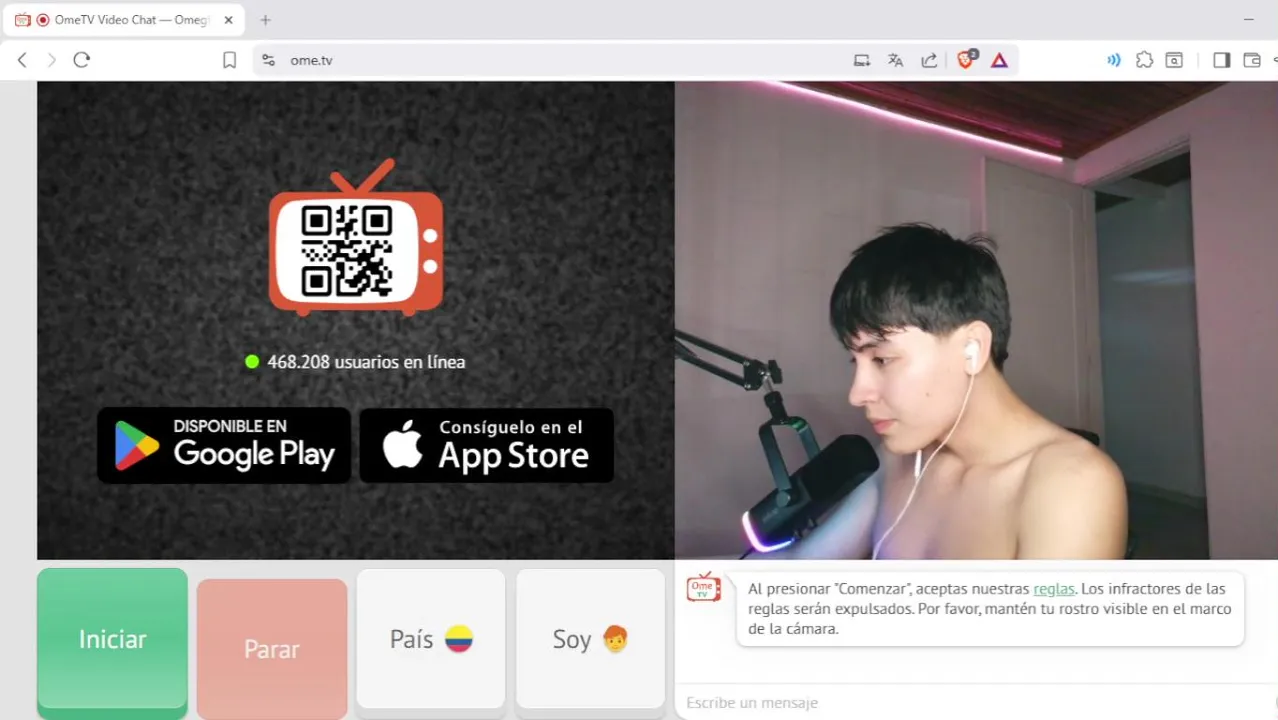Open the screen cast icon in address bar
This screenshot has width=1278, height=720.
pos(862,60)
